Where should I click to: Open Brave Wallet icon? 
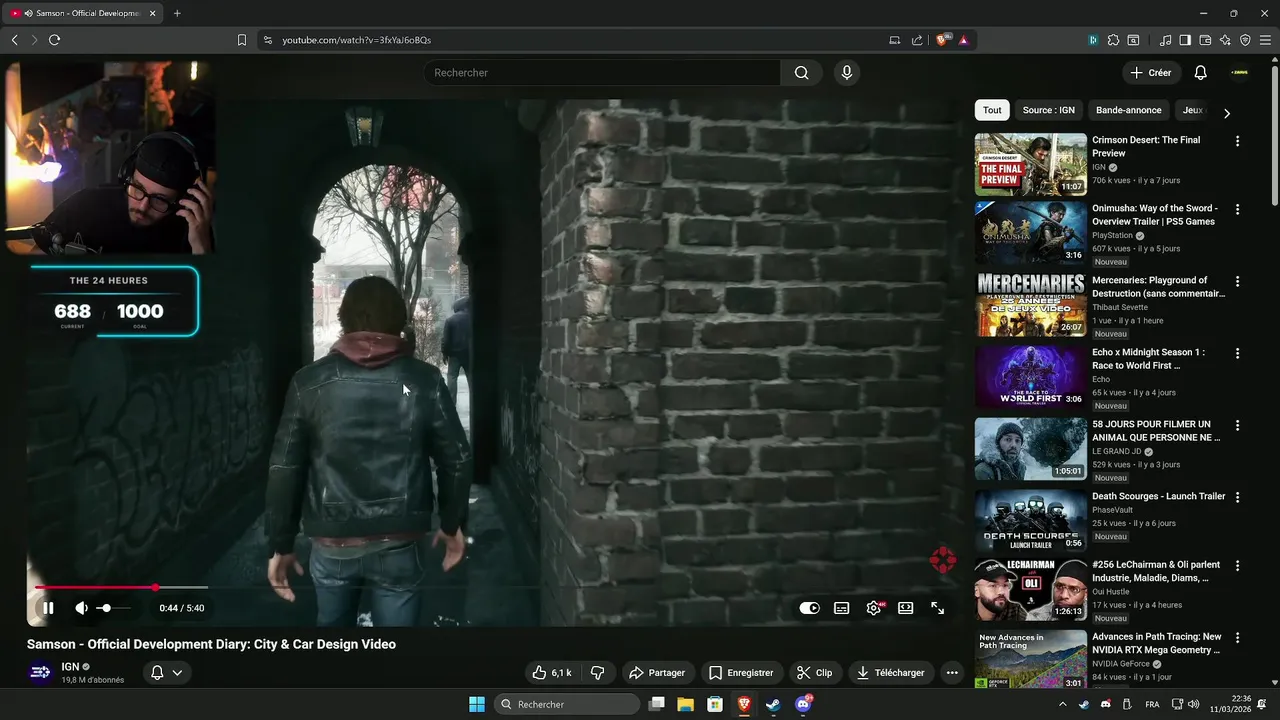pos(1205,40)
